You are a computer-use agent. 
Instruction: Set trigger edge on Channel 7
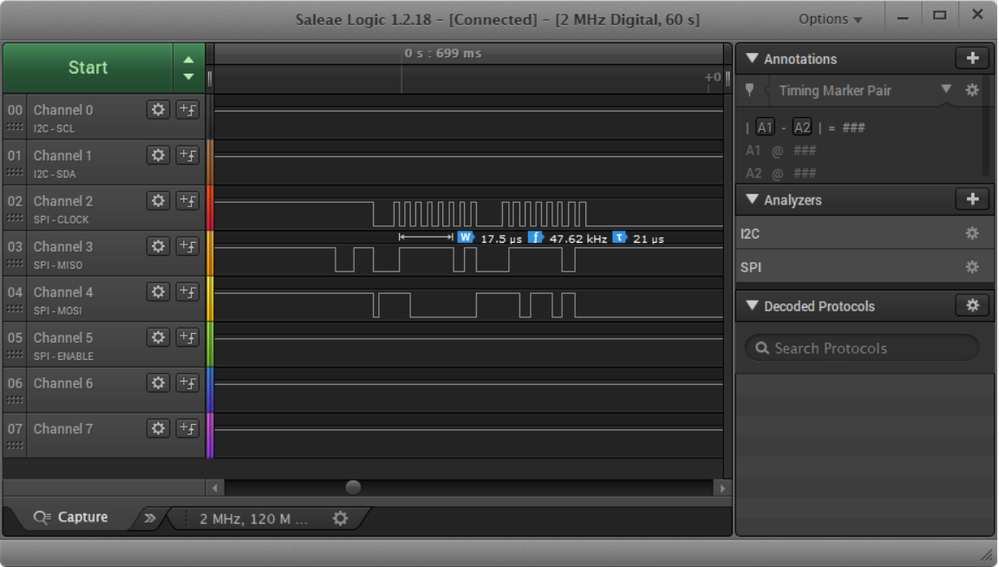point(187,429)
